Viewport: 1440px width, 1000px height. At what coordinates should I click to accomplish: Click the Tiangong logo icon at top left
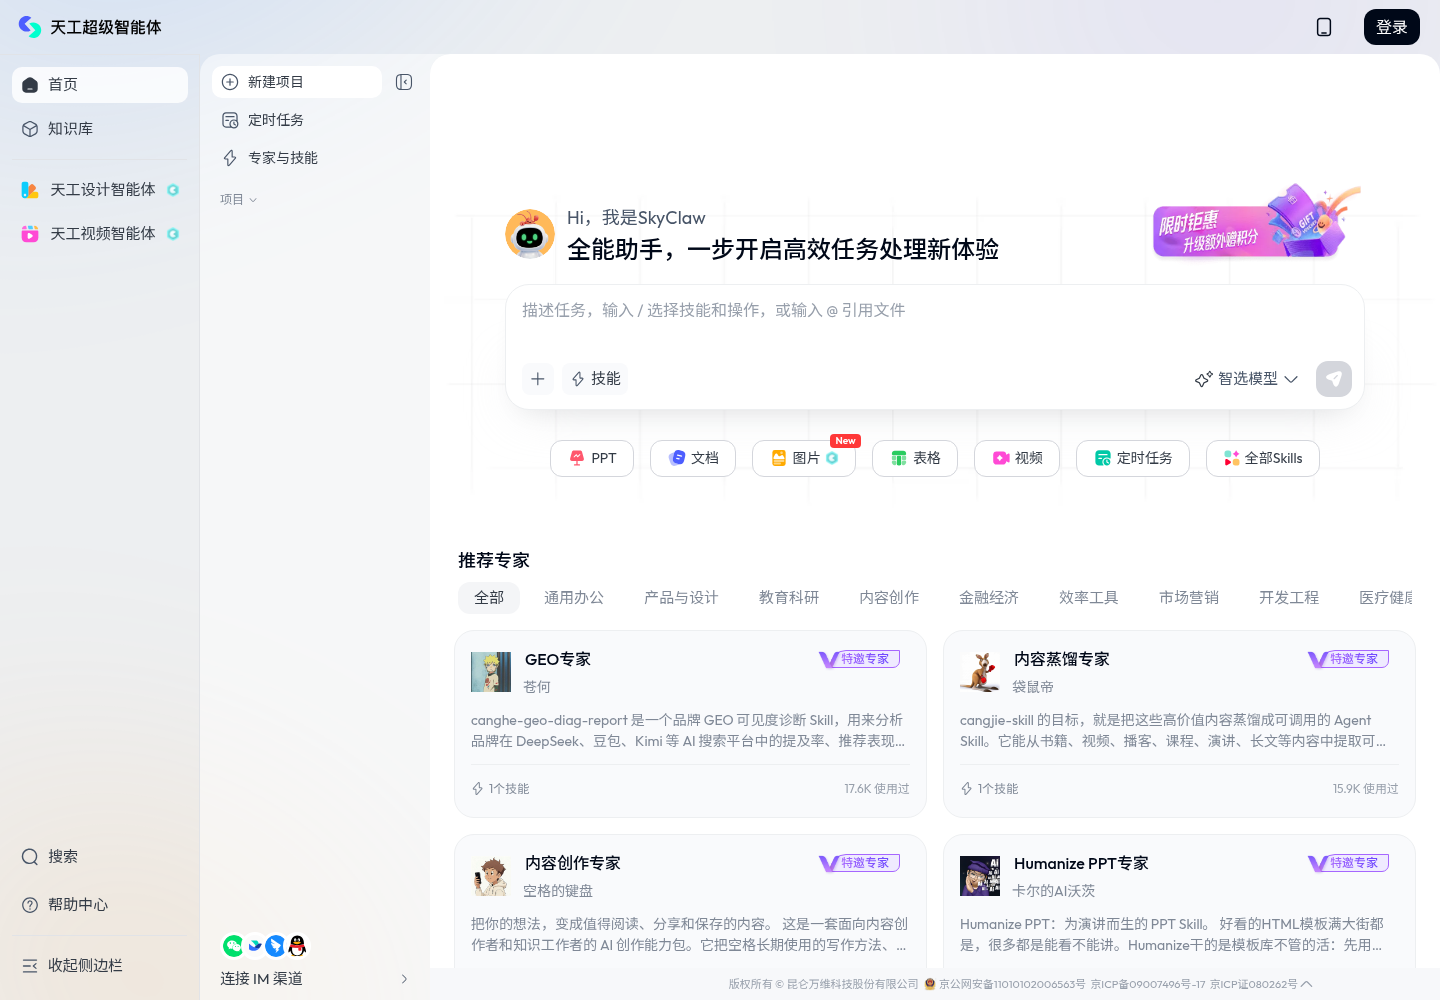[x=30, y=27]
